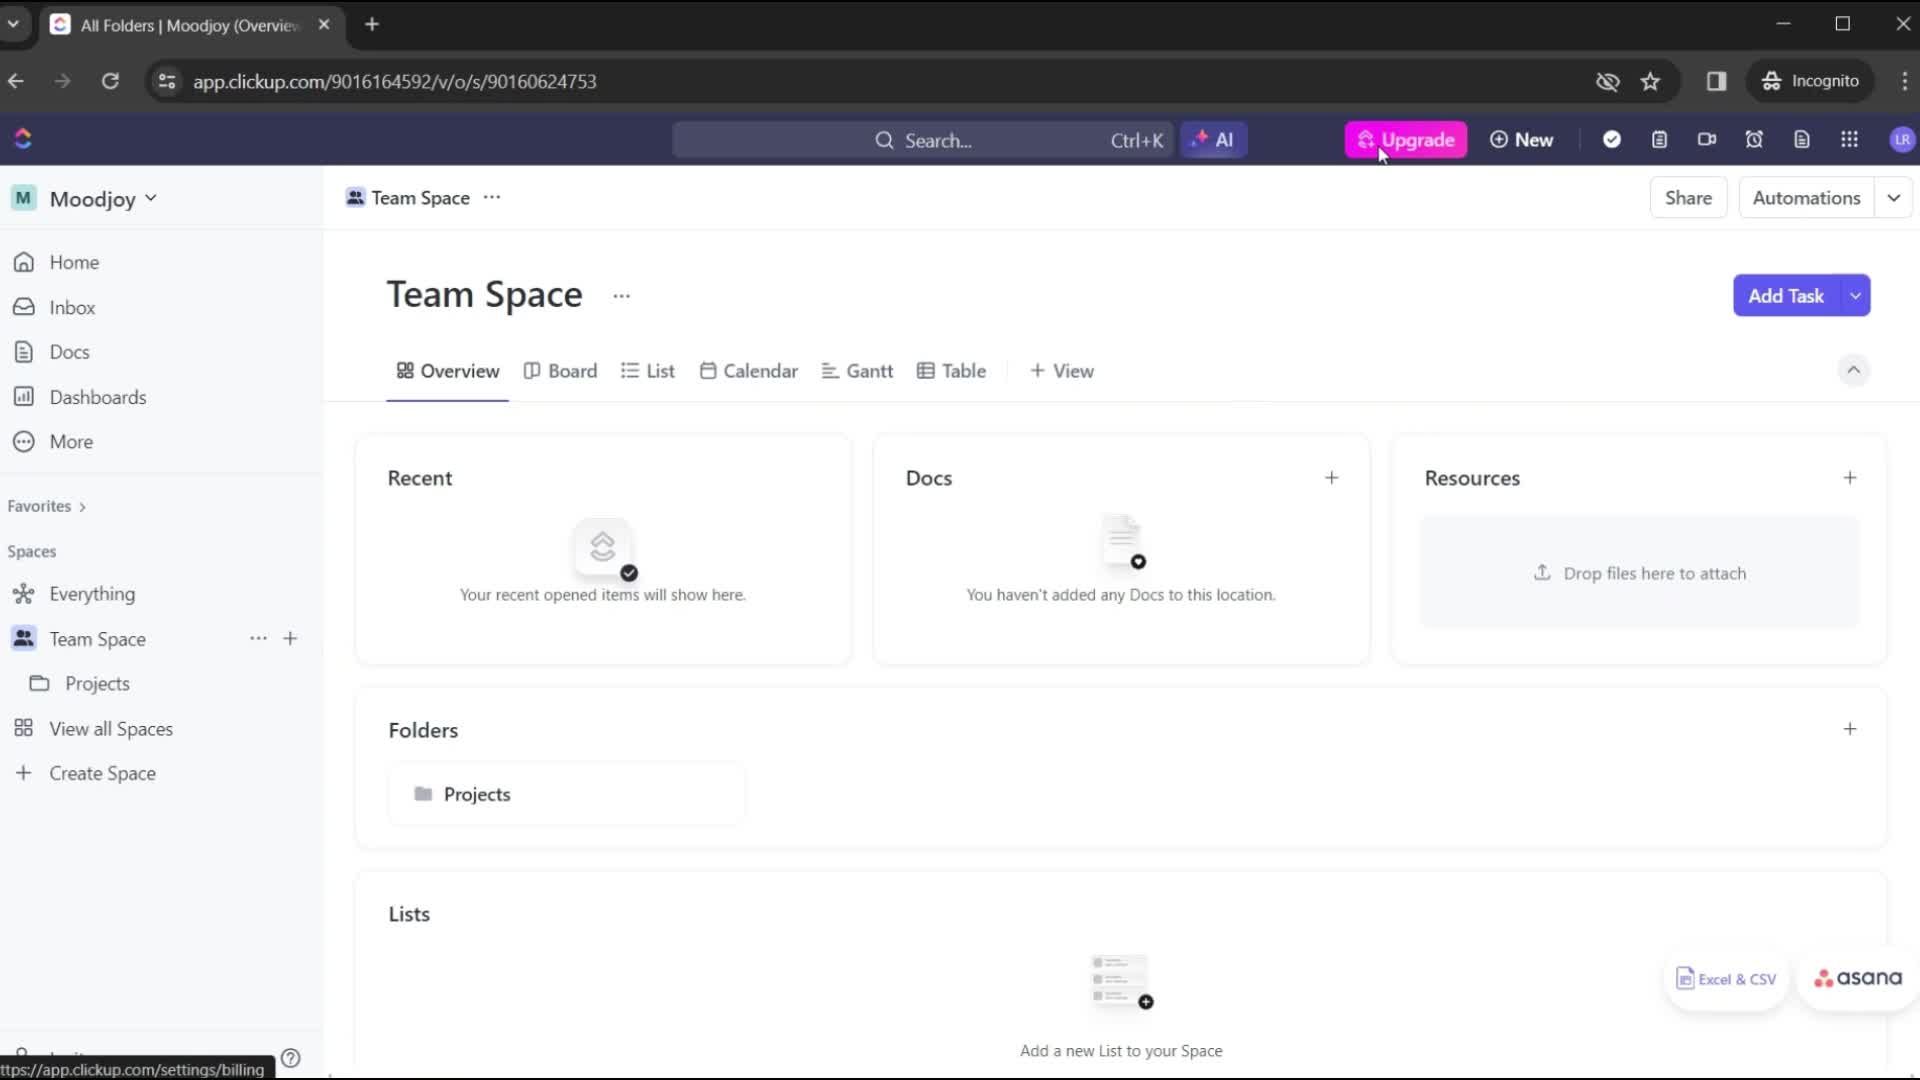Open the help question mark icon
Screen dimensions: 1920x1080
291,1058
